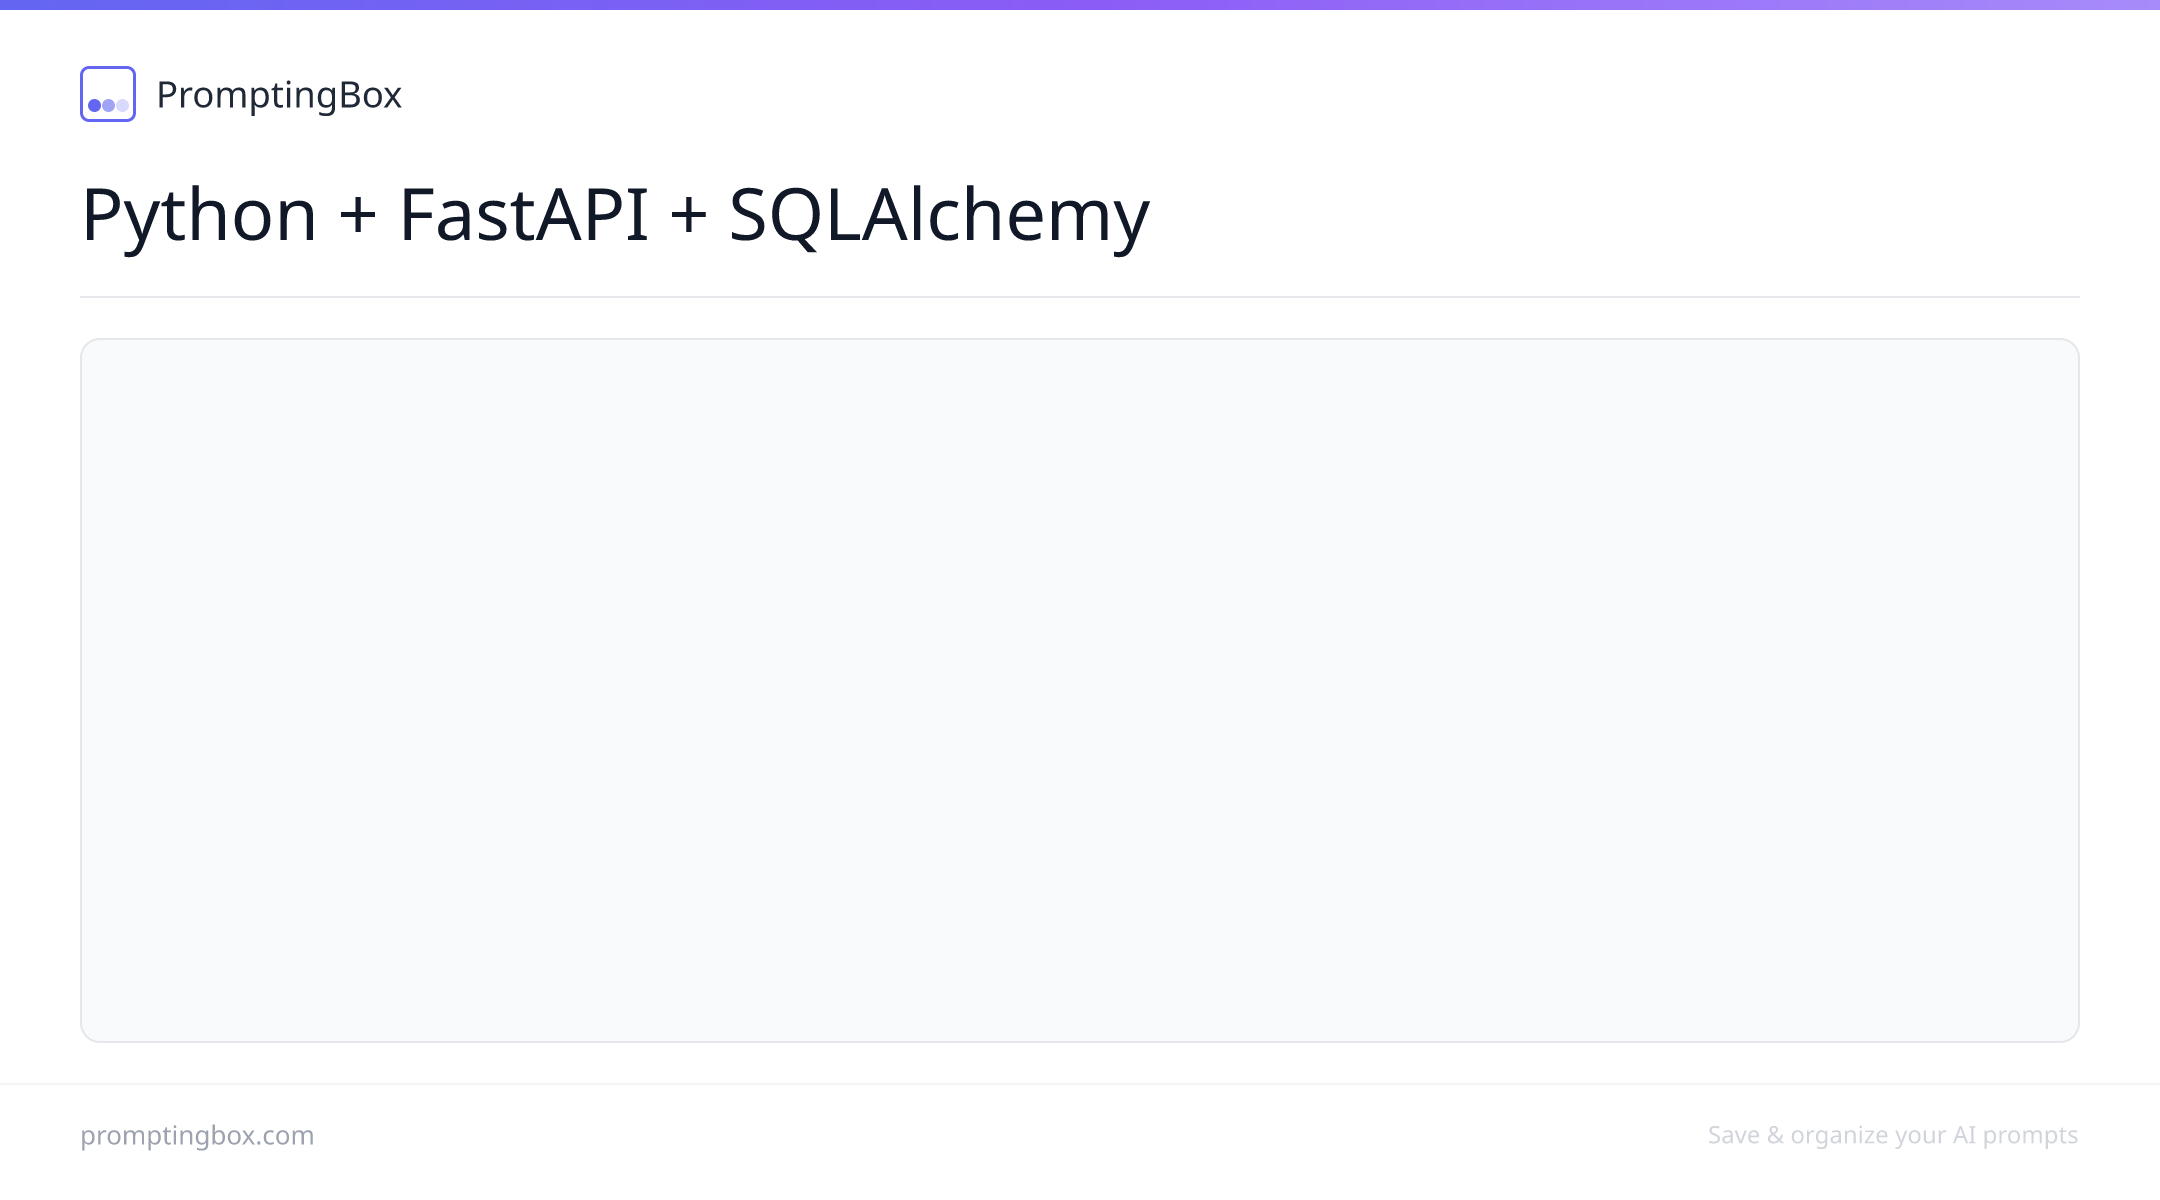
Task: Open the promptingbox.com footer link
Action: click(197, 1135)
